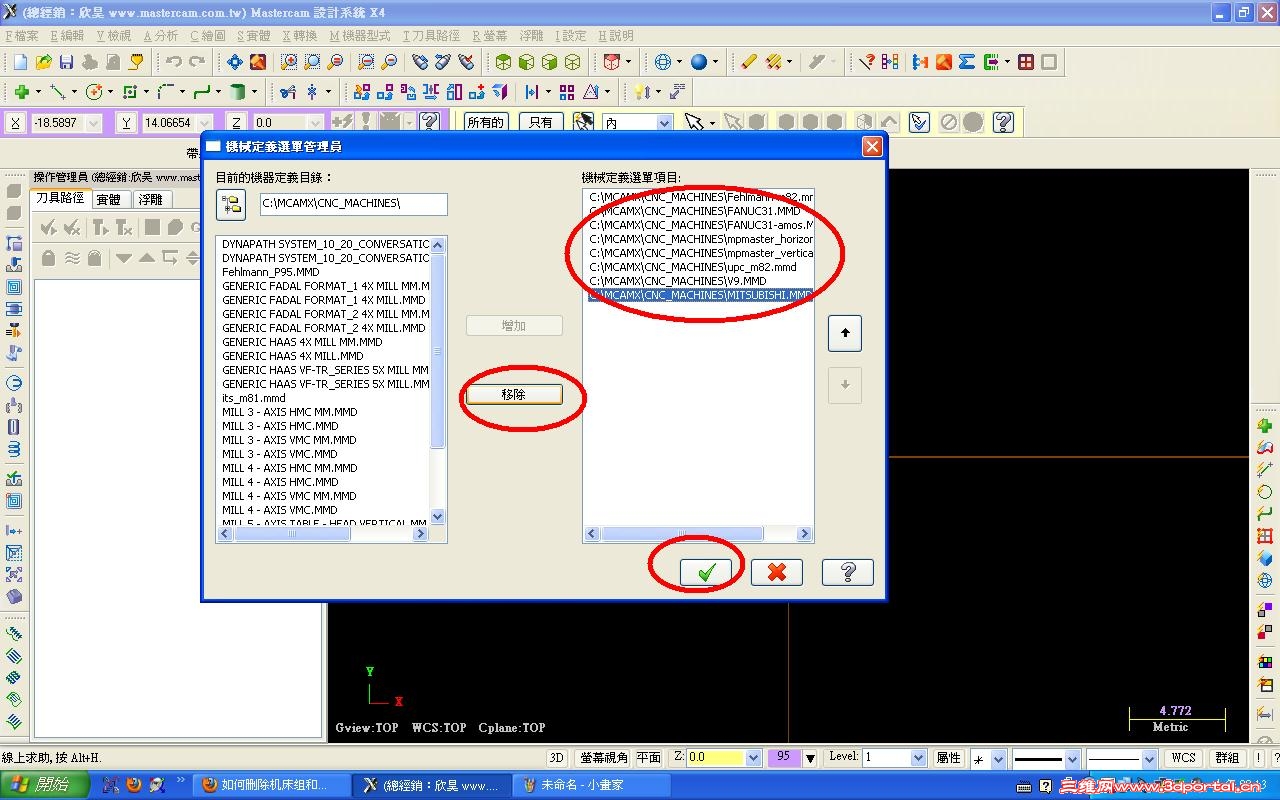Open the 編輯 Edit menu

[68, 35]
